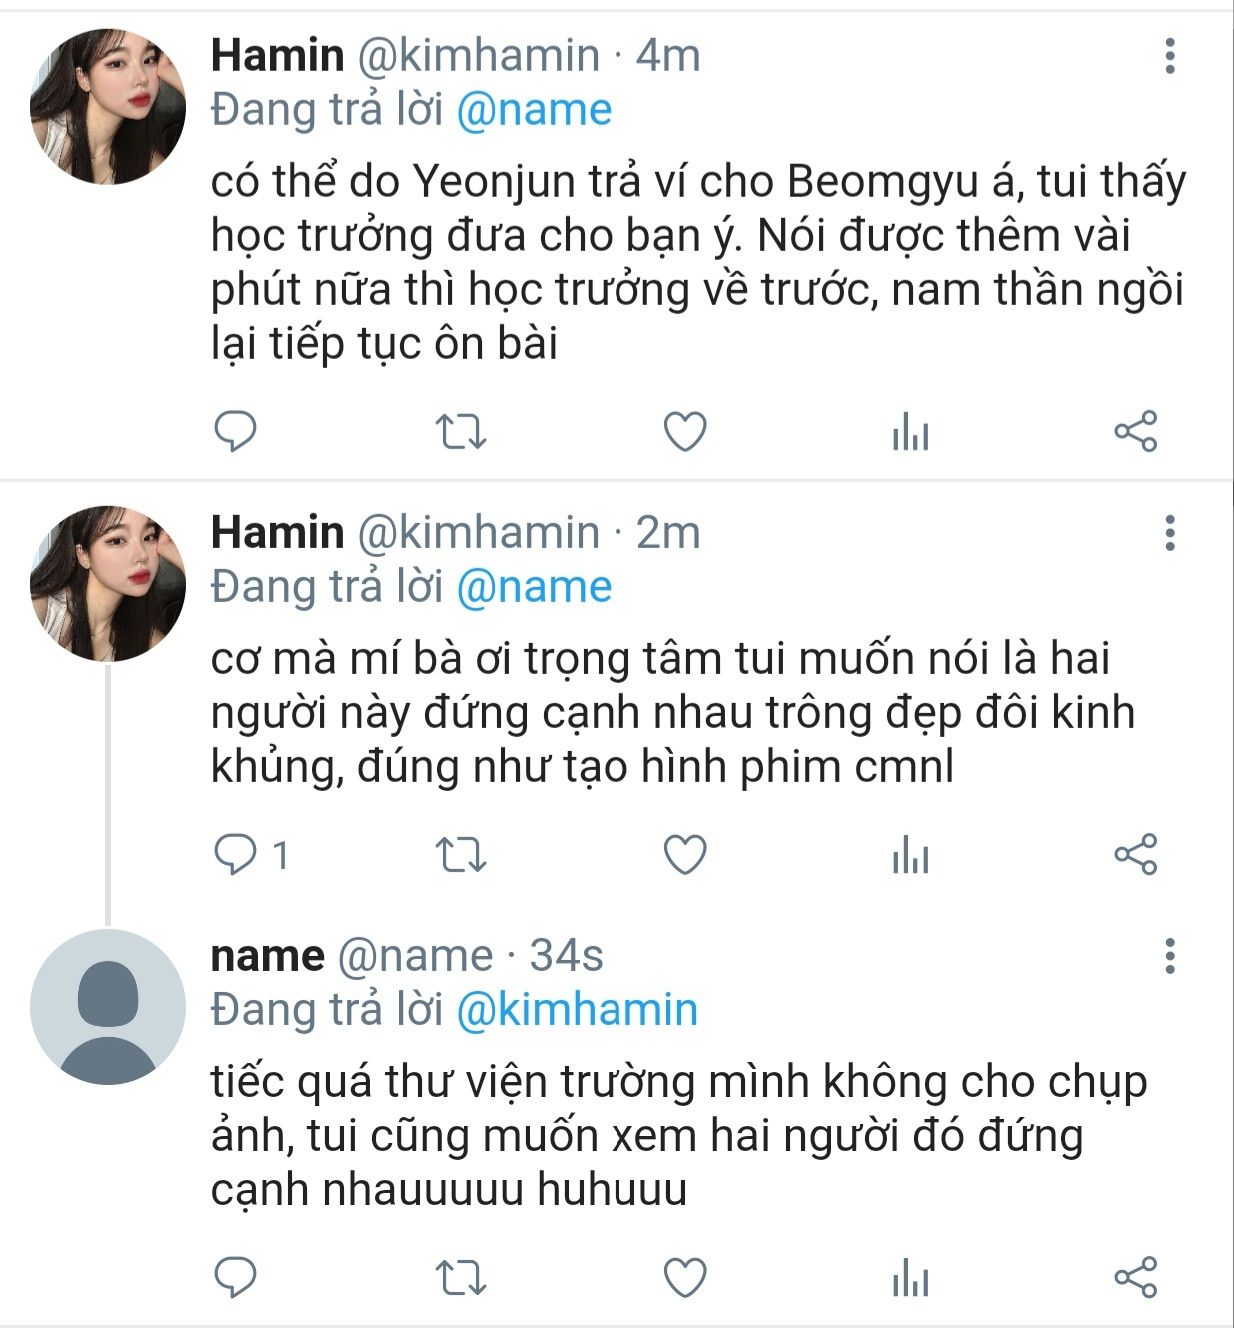
Task: Retweet name's reply about the library
Action: 461,1278
